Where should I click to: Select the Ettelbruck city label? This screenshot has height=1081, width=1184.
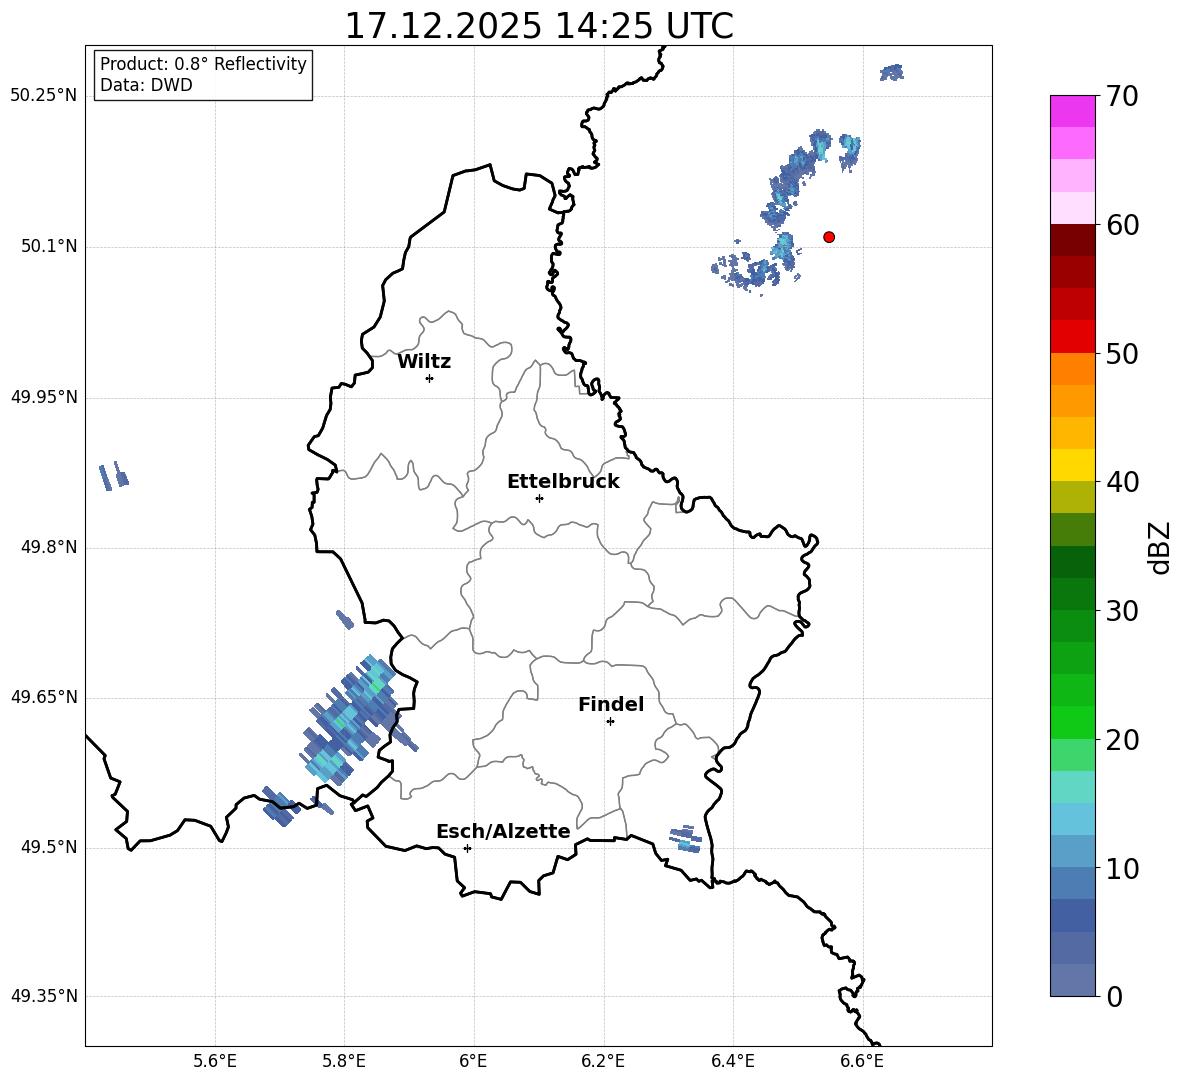coord(563,482)
